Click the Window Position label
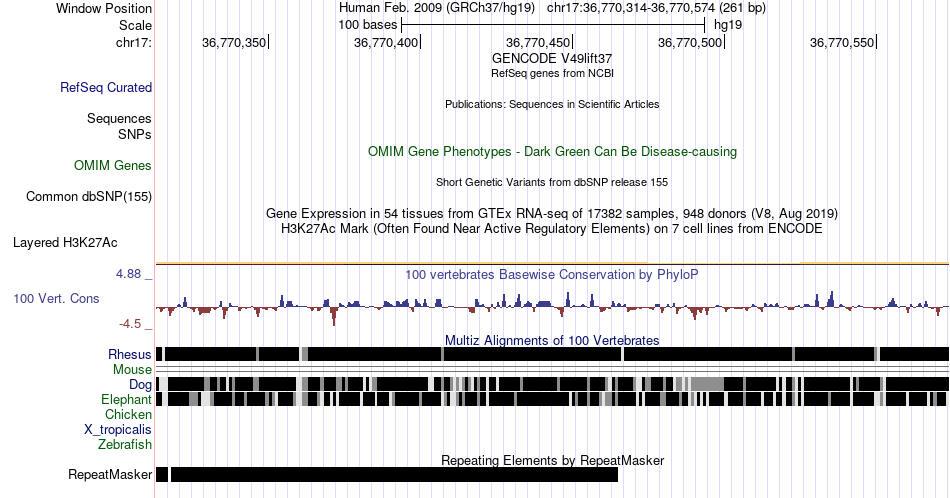Image resolution: width=950 pixels, height=498 pixels. click(104, 8)
